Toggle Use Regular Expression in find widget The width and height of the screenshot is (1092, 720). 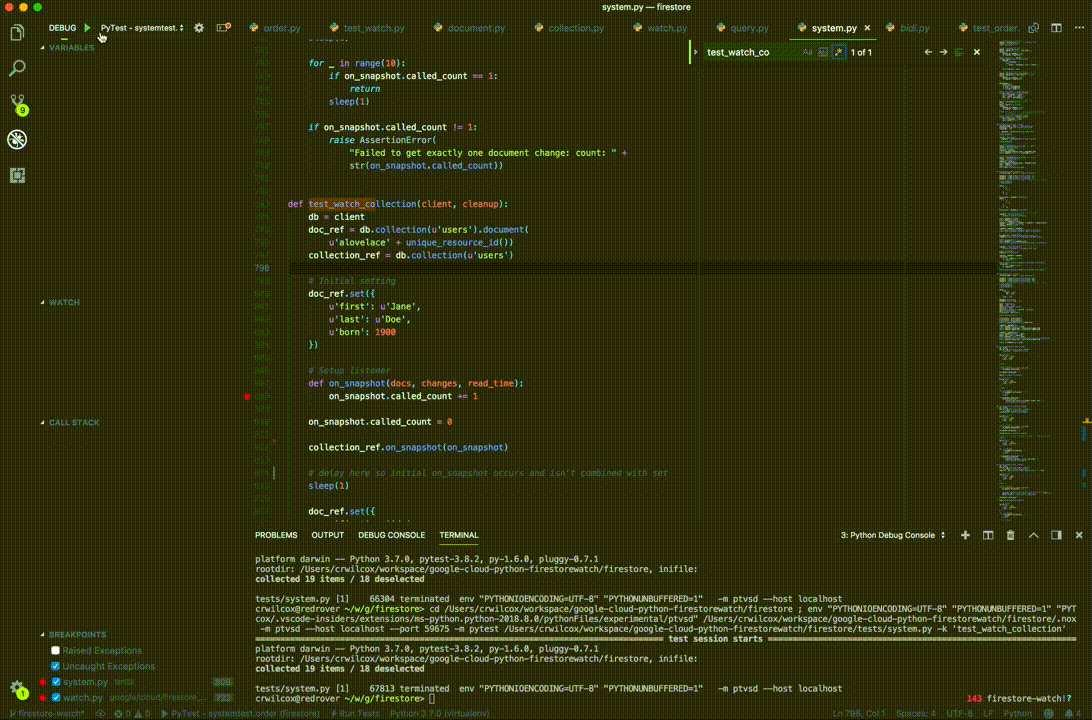coord(839,52)
